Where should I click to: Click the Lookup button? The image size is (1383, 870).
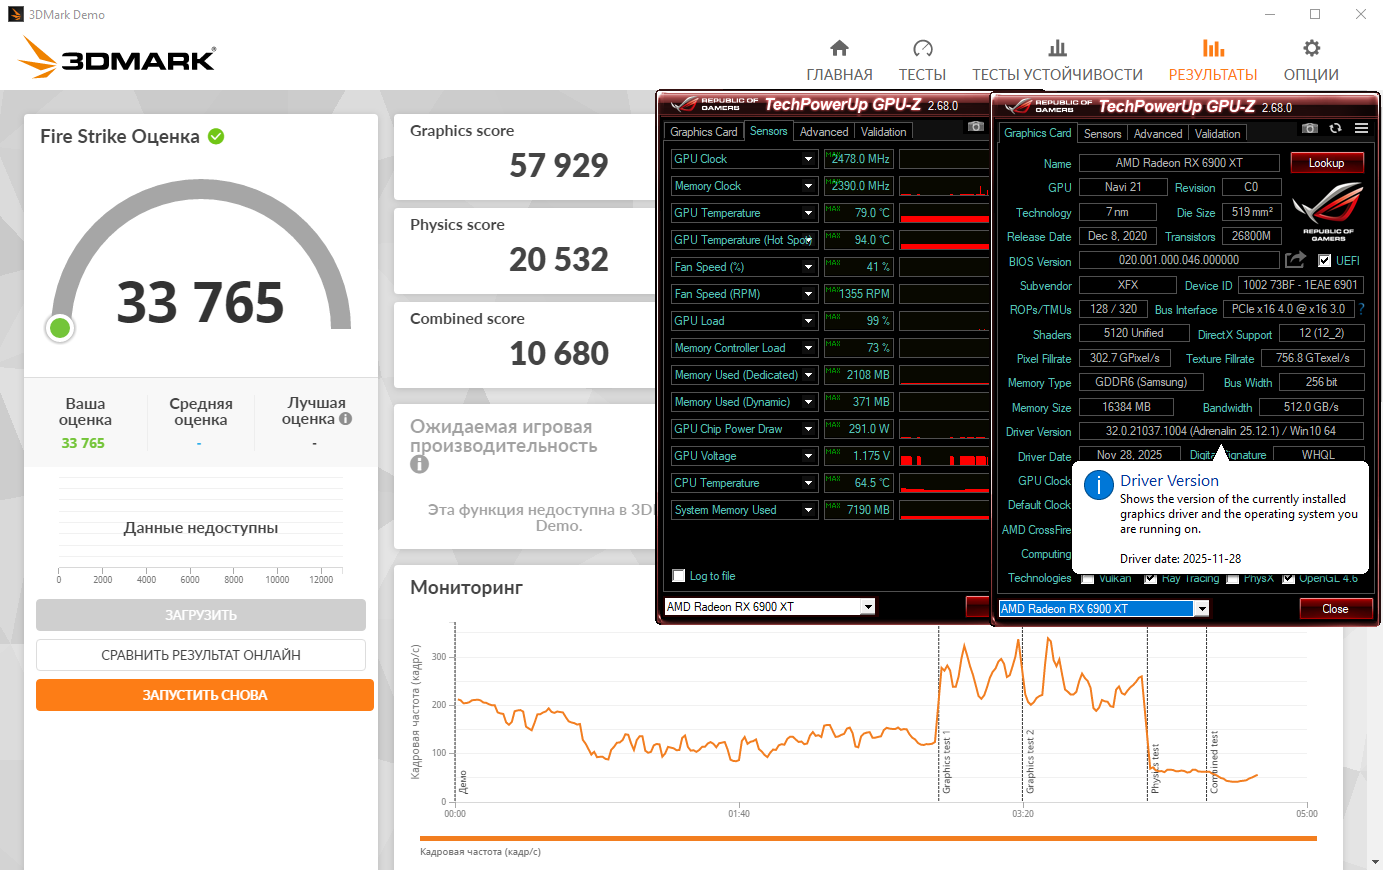coord(1326,163)
